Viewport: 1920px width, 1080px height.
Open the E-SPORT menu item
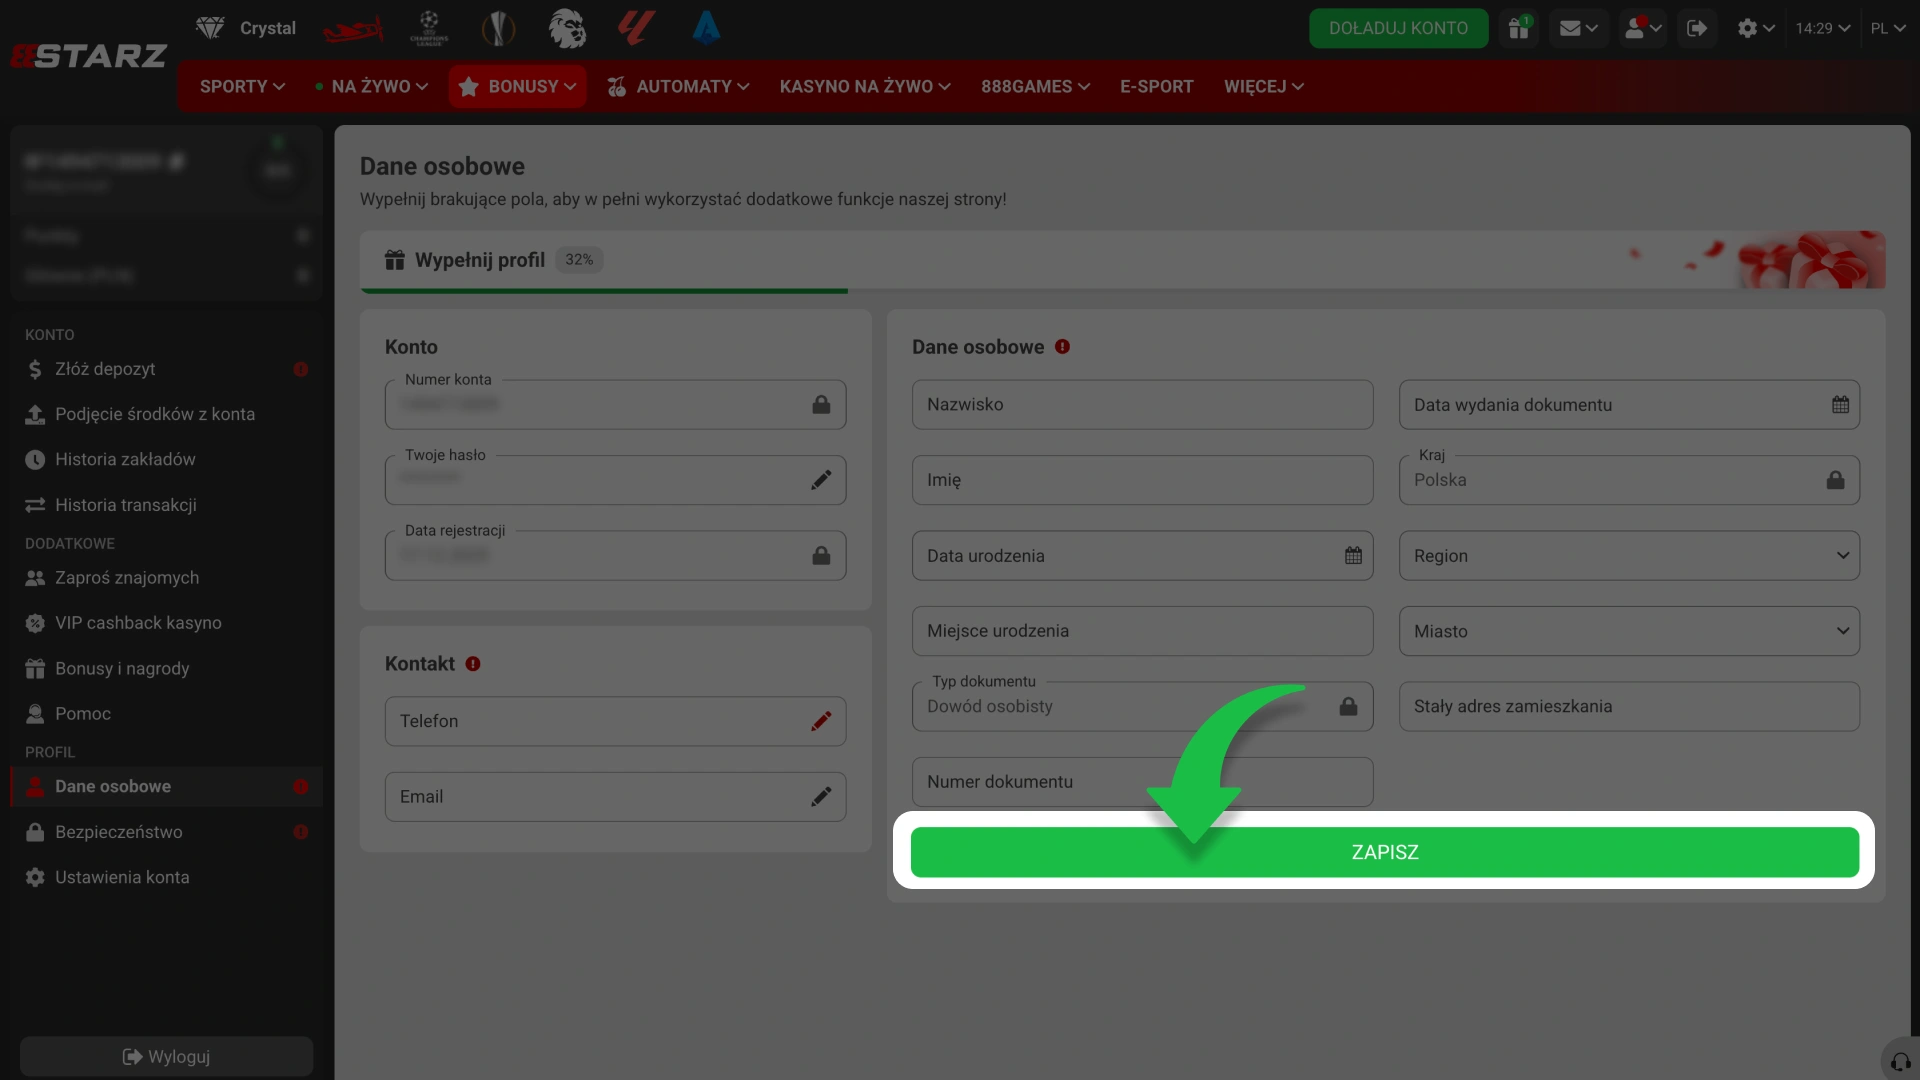tap(1156, 86)
